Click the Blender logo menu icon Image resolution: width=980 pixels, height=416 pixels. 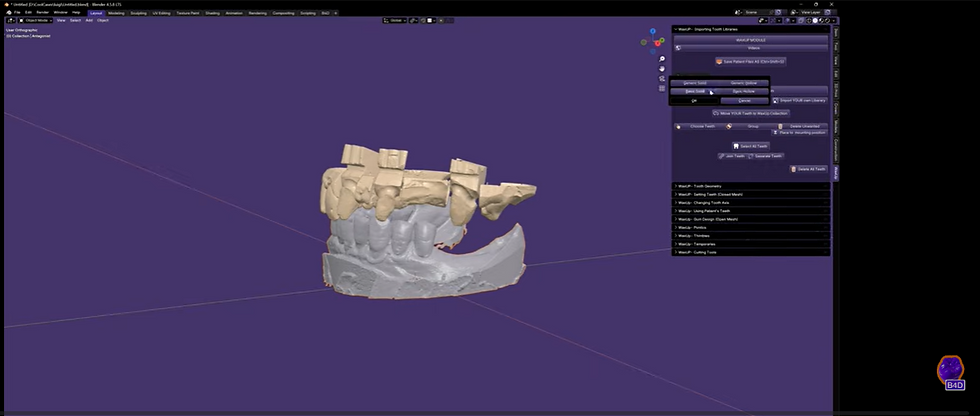click(x=9, y=12)
